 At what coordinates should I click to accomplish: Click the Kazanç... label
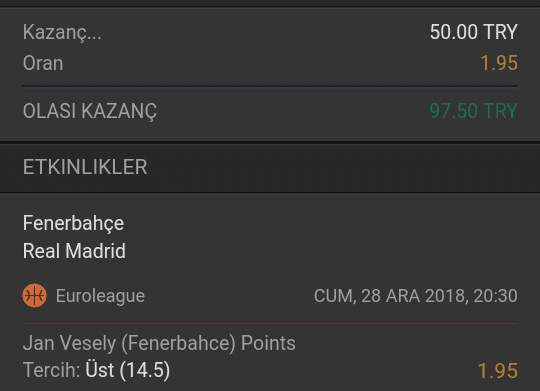click(62, 32)
